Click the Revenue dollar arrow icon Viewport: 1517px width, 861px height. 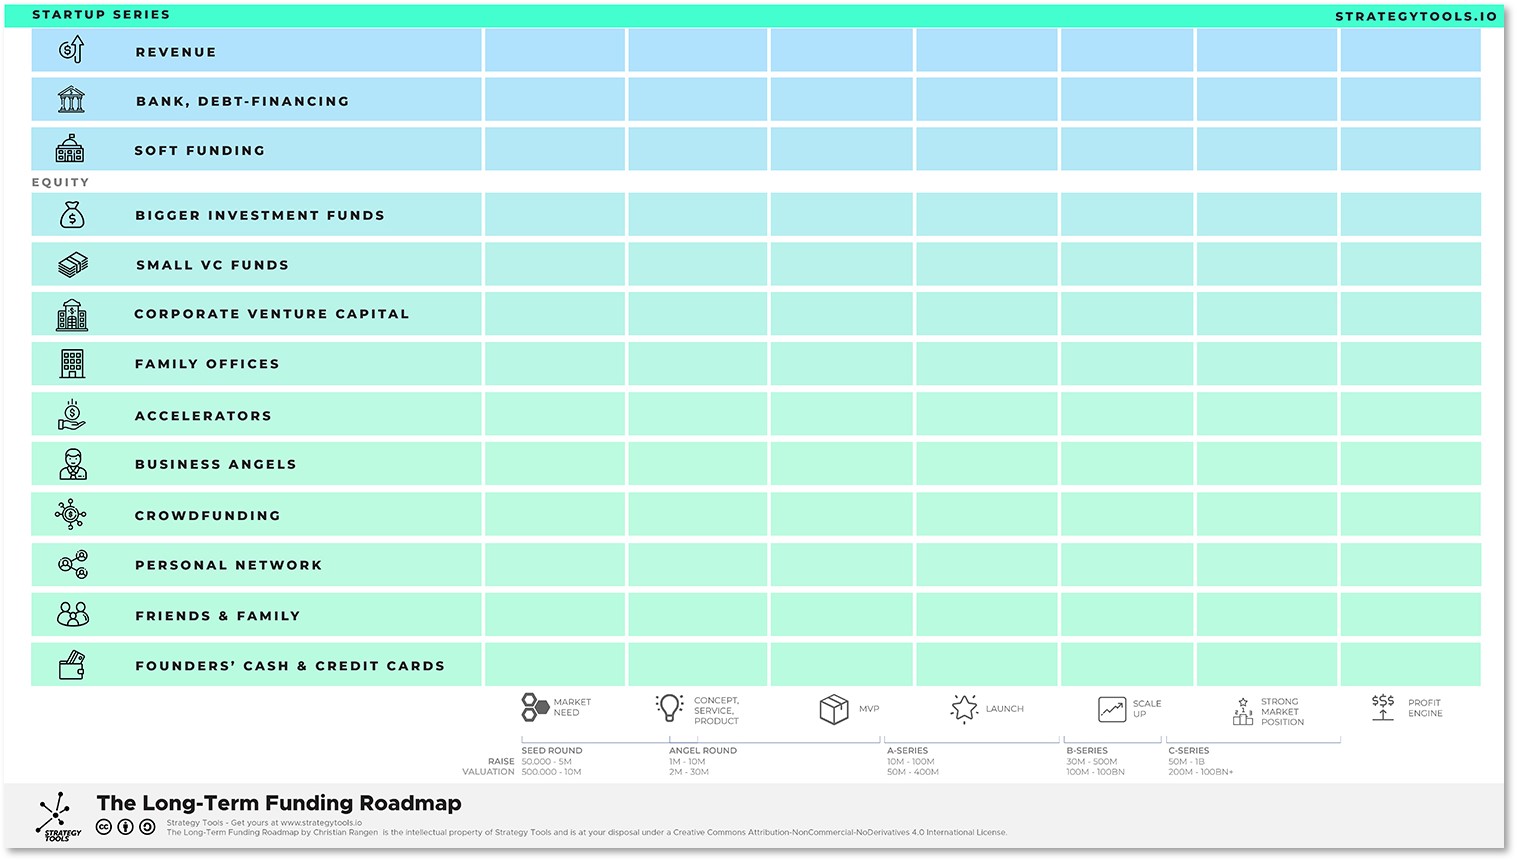click(72, 50)
